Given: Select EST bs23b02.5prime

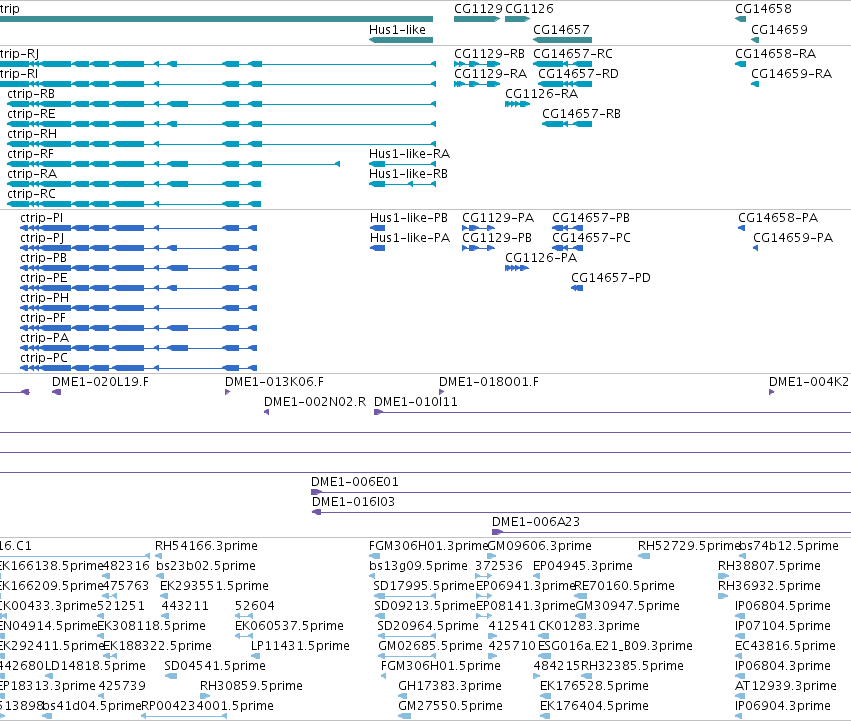Looking at the screenshot, I should (x=206, y=566).
